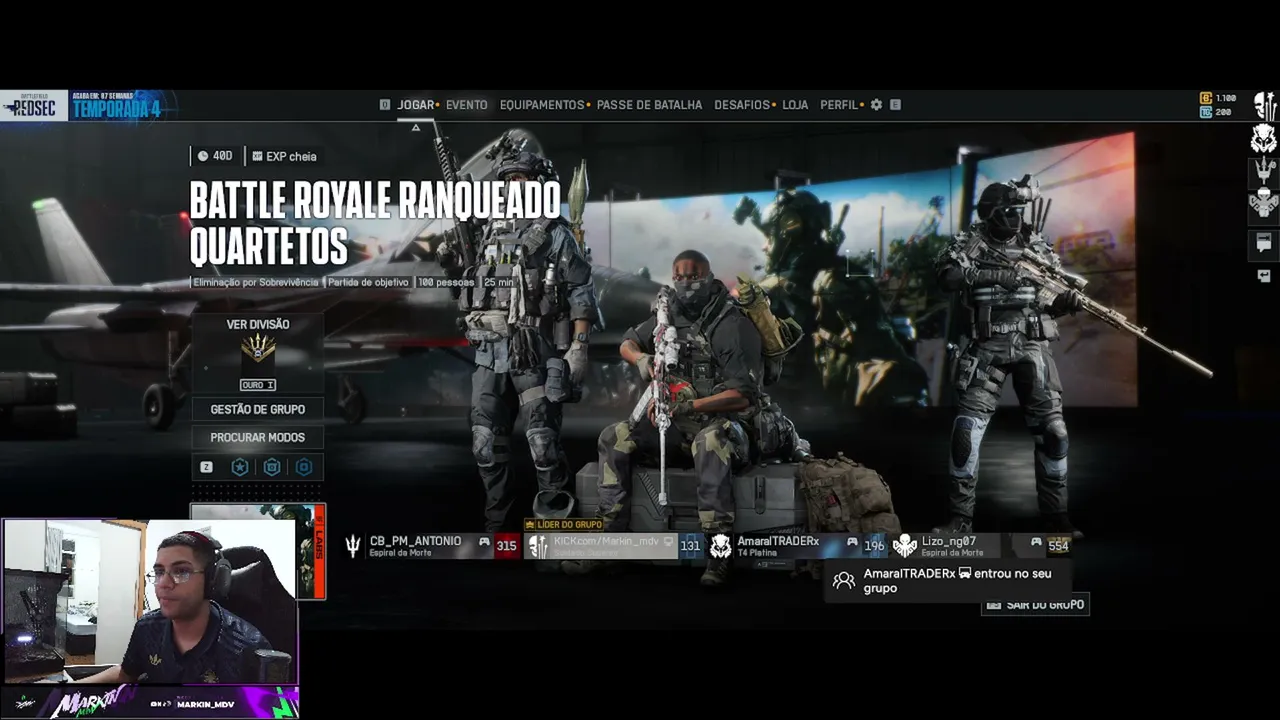Open settings gear icon in top menu

(x=876, y=105)
